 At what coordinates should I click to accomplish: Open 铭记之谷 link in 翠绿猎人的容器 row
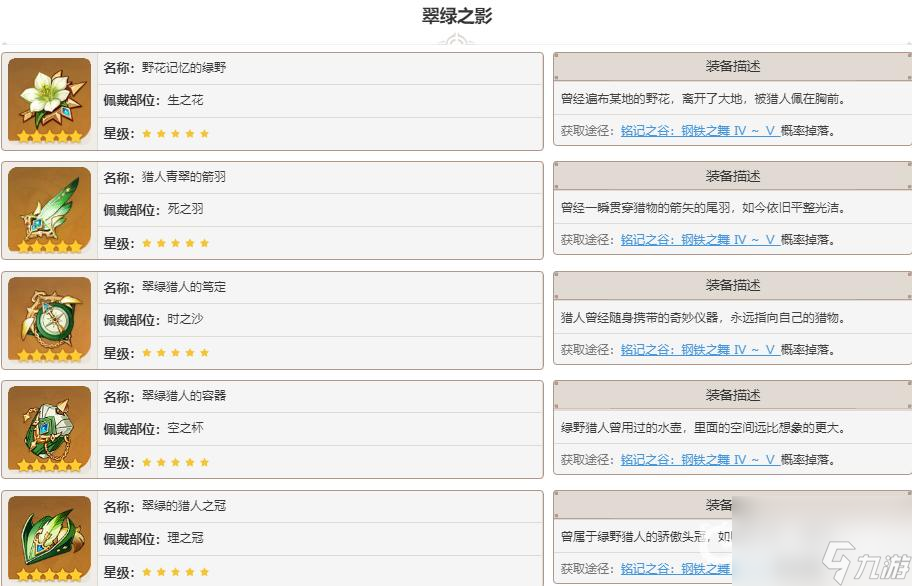700,460
